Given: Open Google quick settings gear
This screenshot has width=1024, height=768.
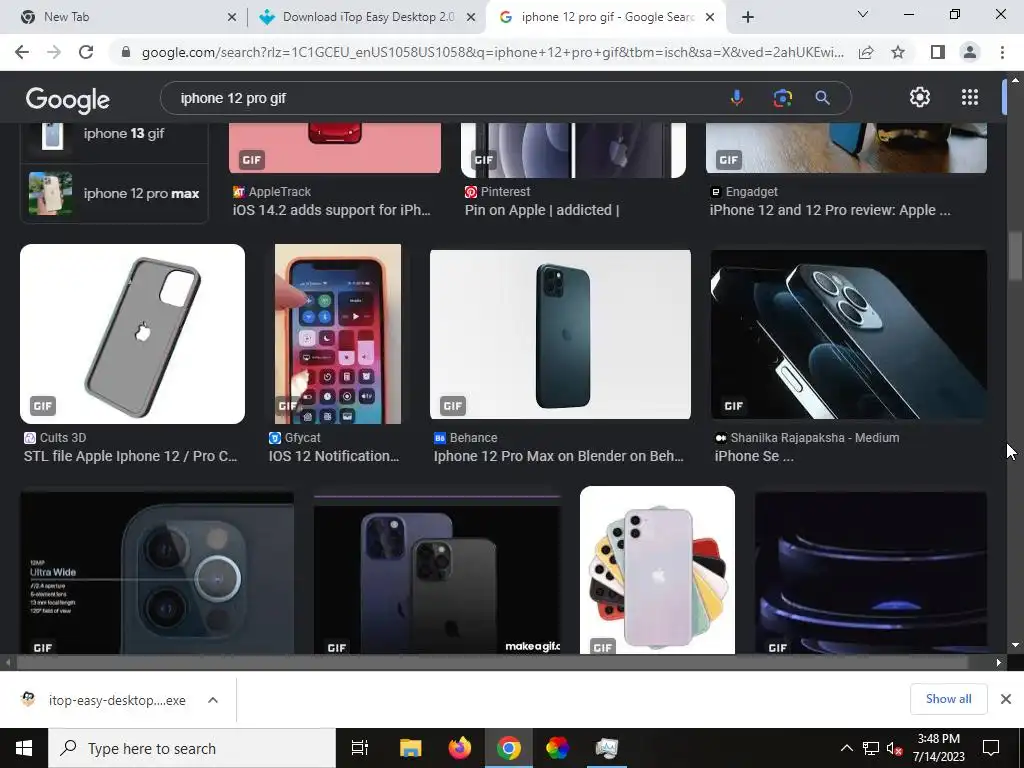Looking at the screenshot, I should [920, 97].
